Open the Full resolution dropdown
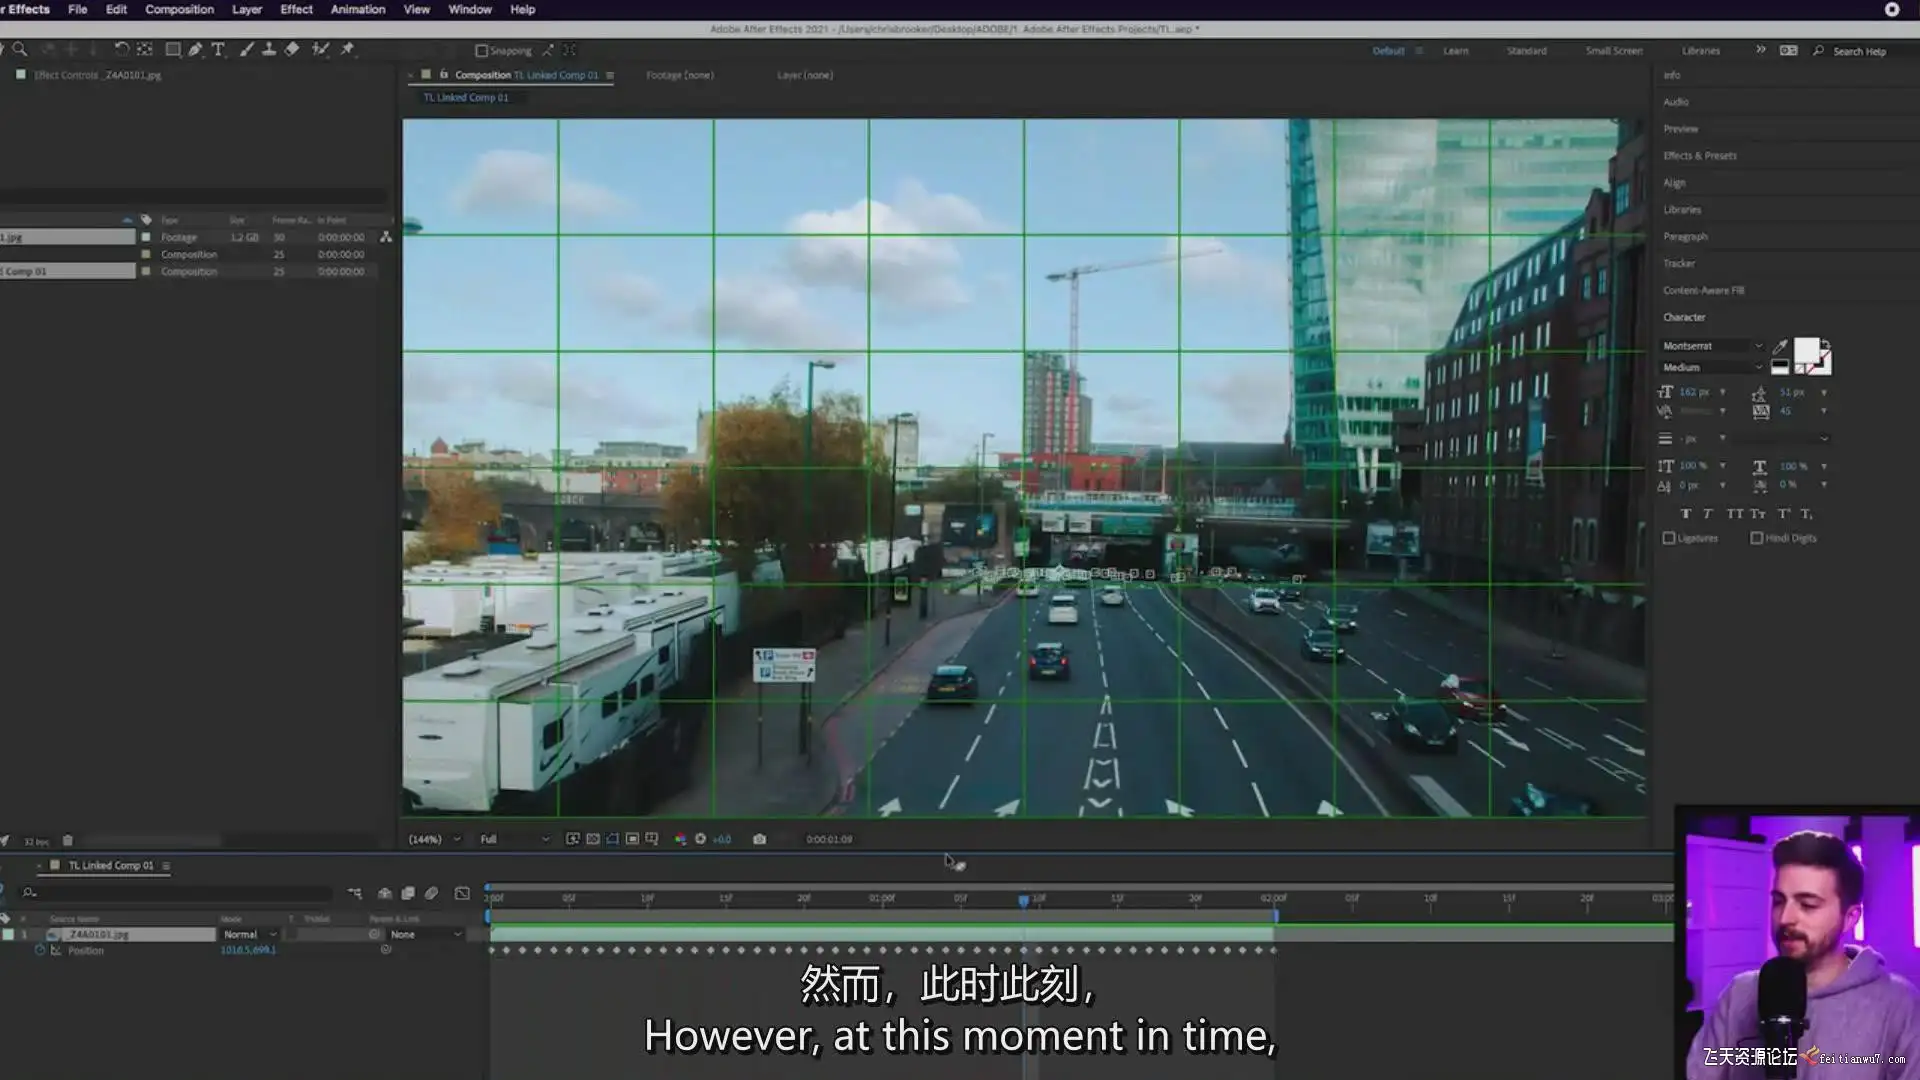The image size is (1920, 1080). point(514,839)
